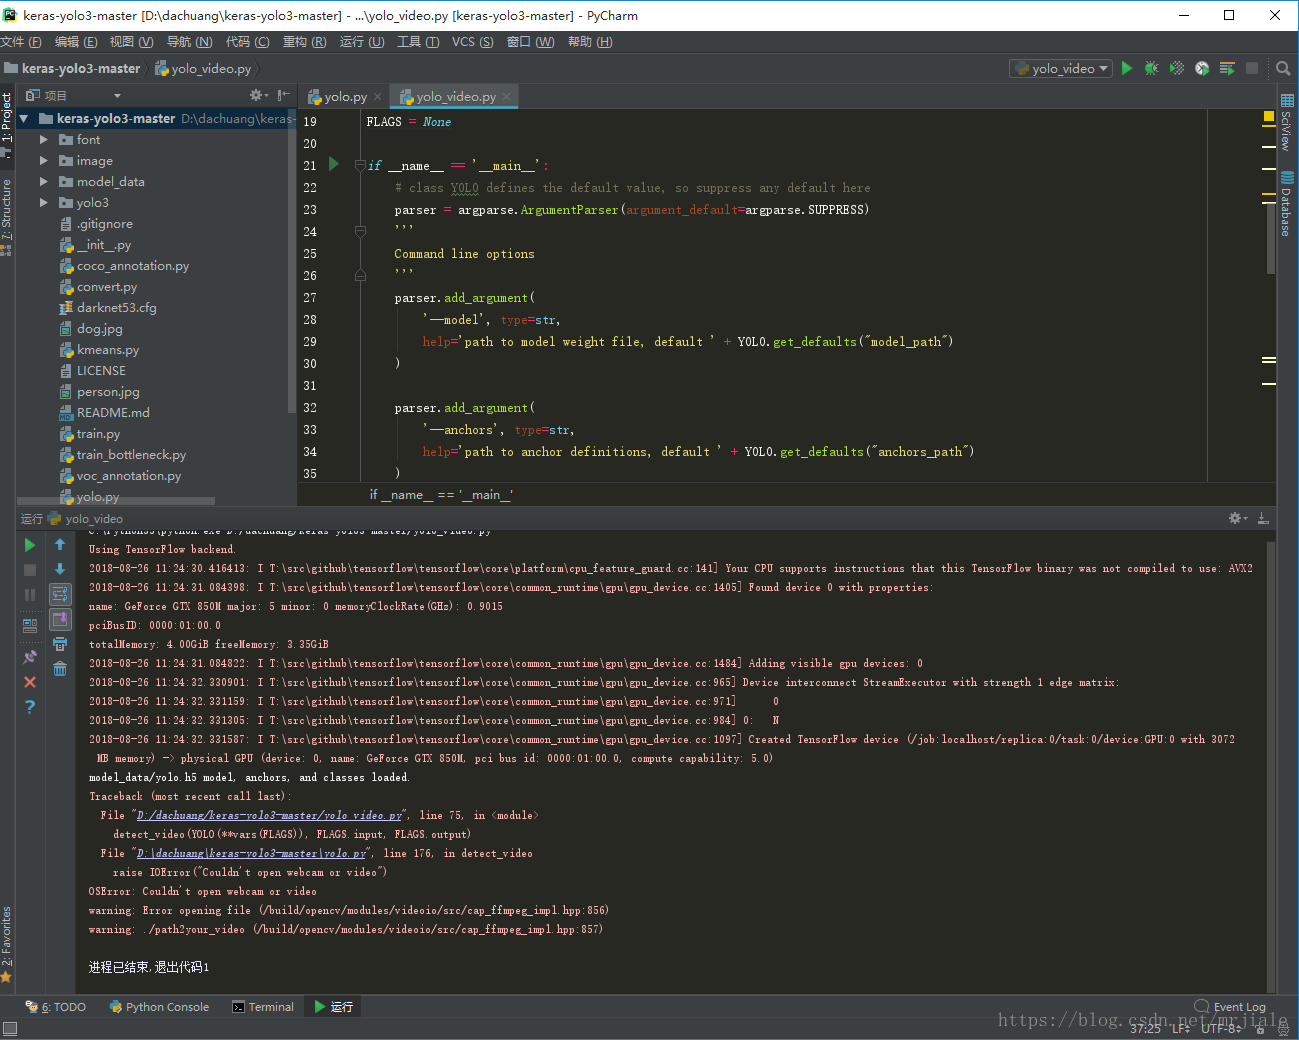Viewport: 1299px width, 1040px height.
Task: Follow the yolo.py traceback link
Action: click(252, 854)
